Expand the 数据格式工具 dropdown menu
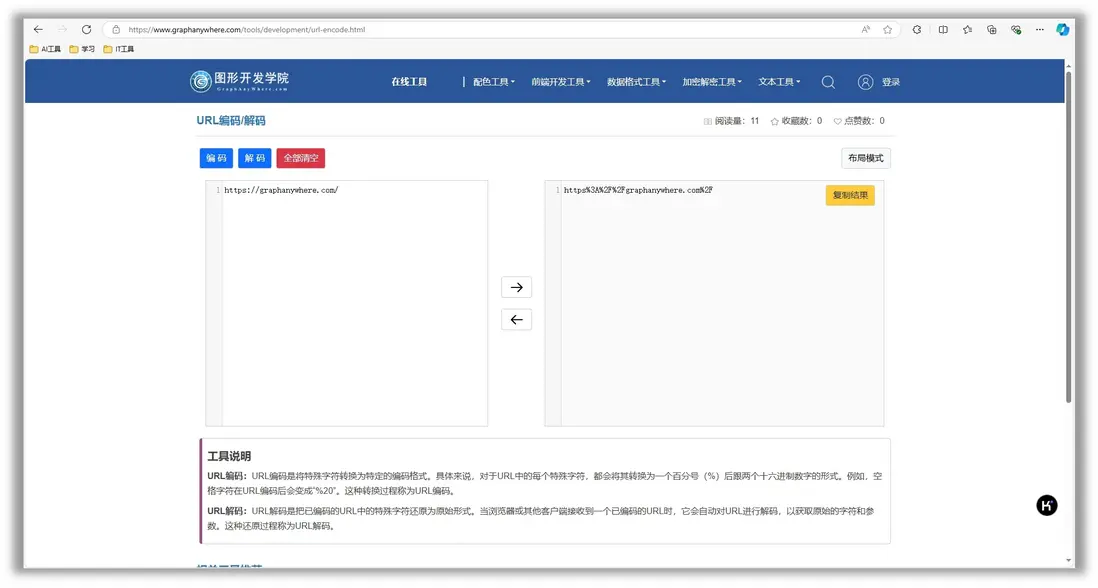 pos(637,82)
